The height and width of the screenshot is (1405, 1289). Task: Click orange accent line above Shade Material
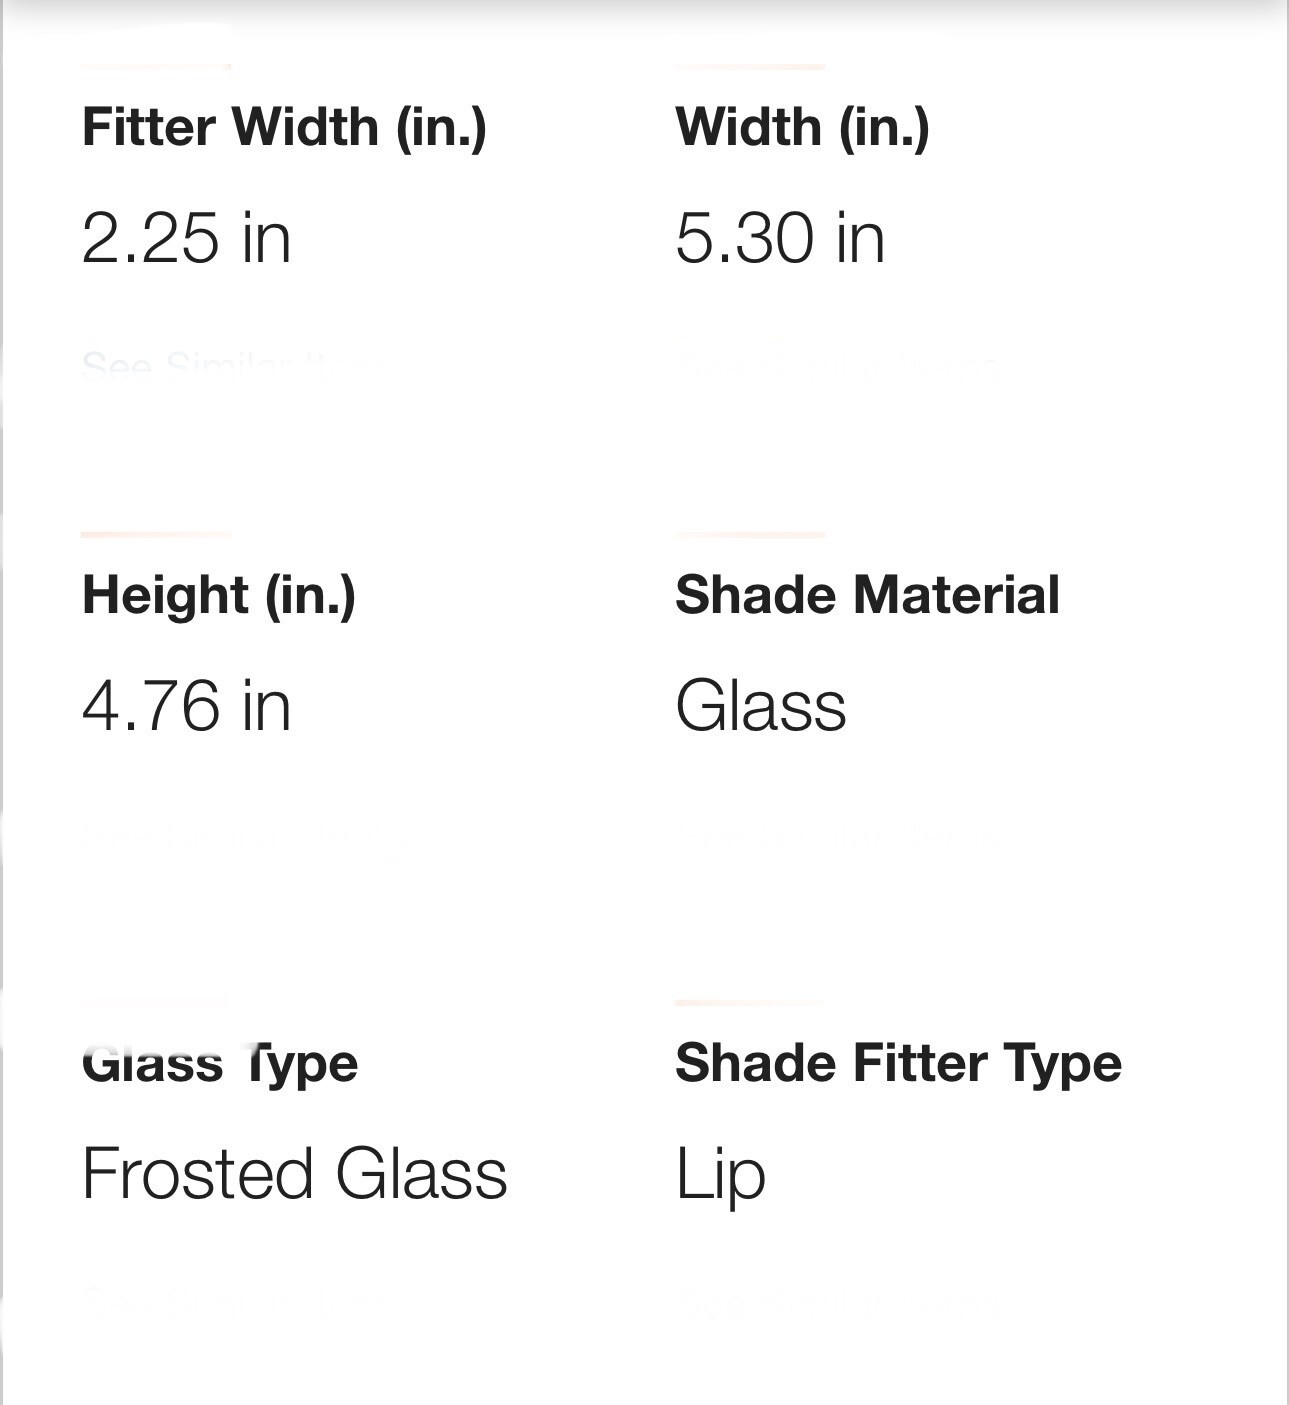click(x=750, y=535)
